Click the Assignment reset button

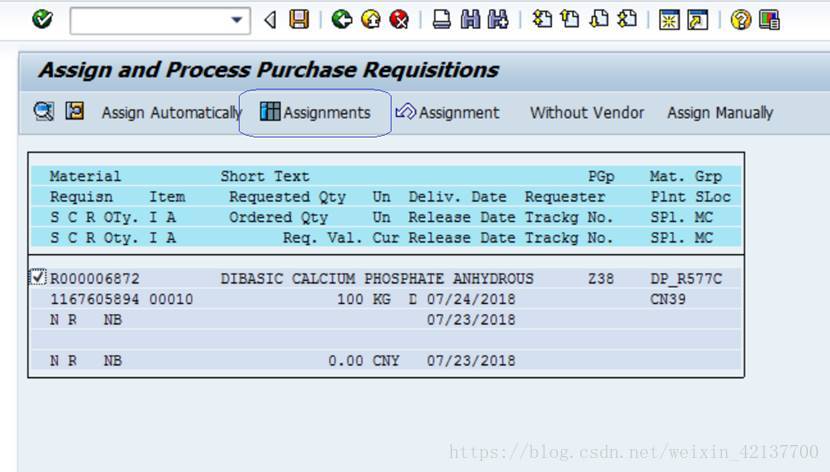pyautogui.click(x=447, y=113)
